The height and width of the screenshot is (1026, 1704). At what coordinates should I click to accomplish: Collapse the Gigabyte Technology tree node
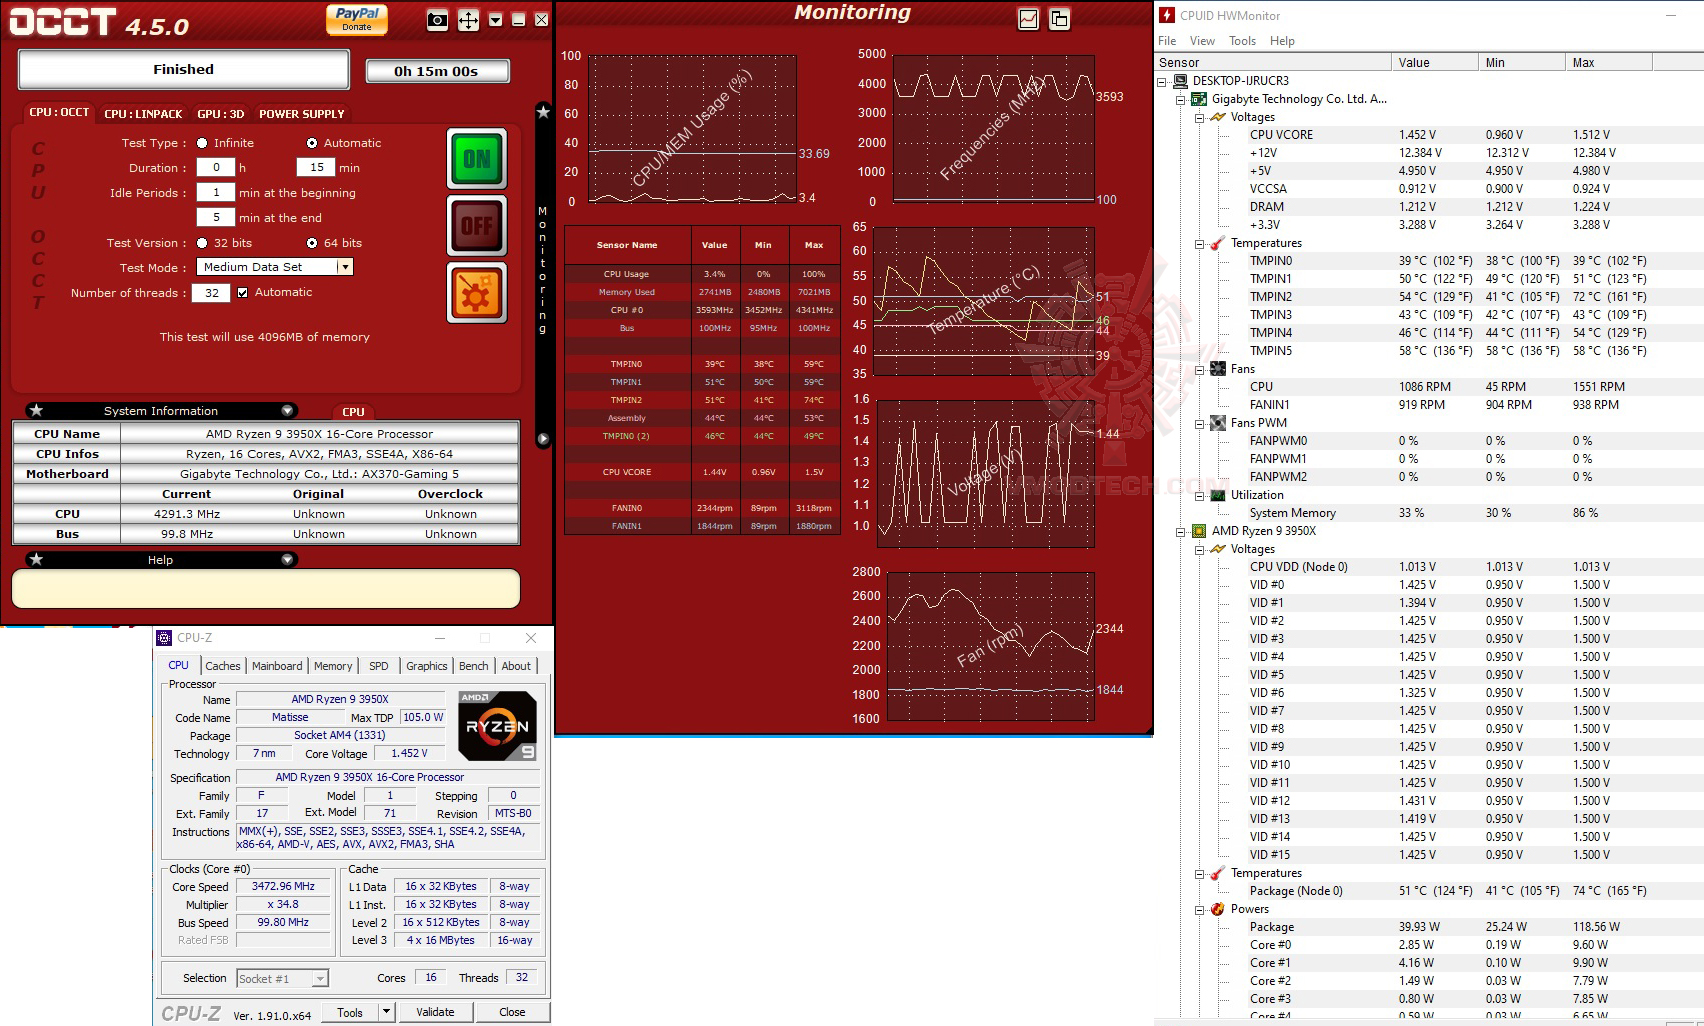(1181, 99)
